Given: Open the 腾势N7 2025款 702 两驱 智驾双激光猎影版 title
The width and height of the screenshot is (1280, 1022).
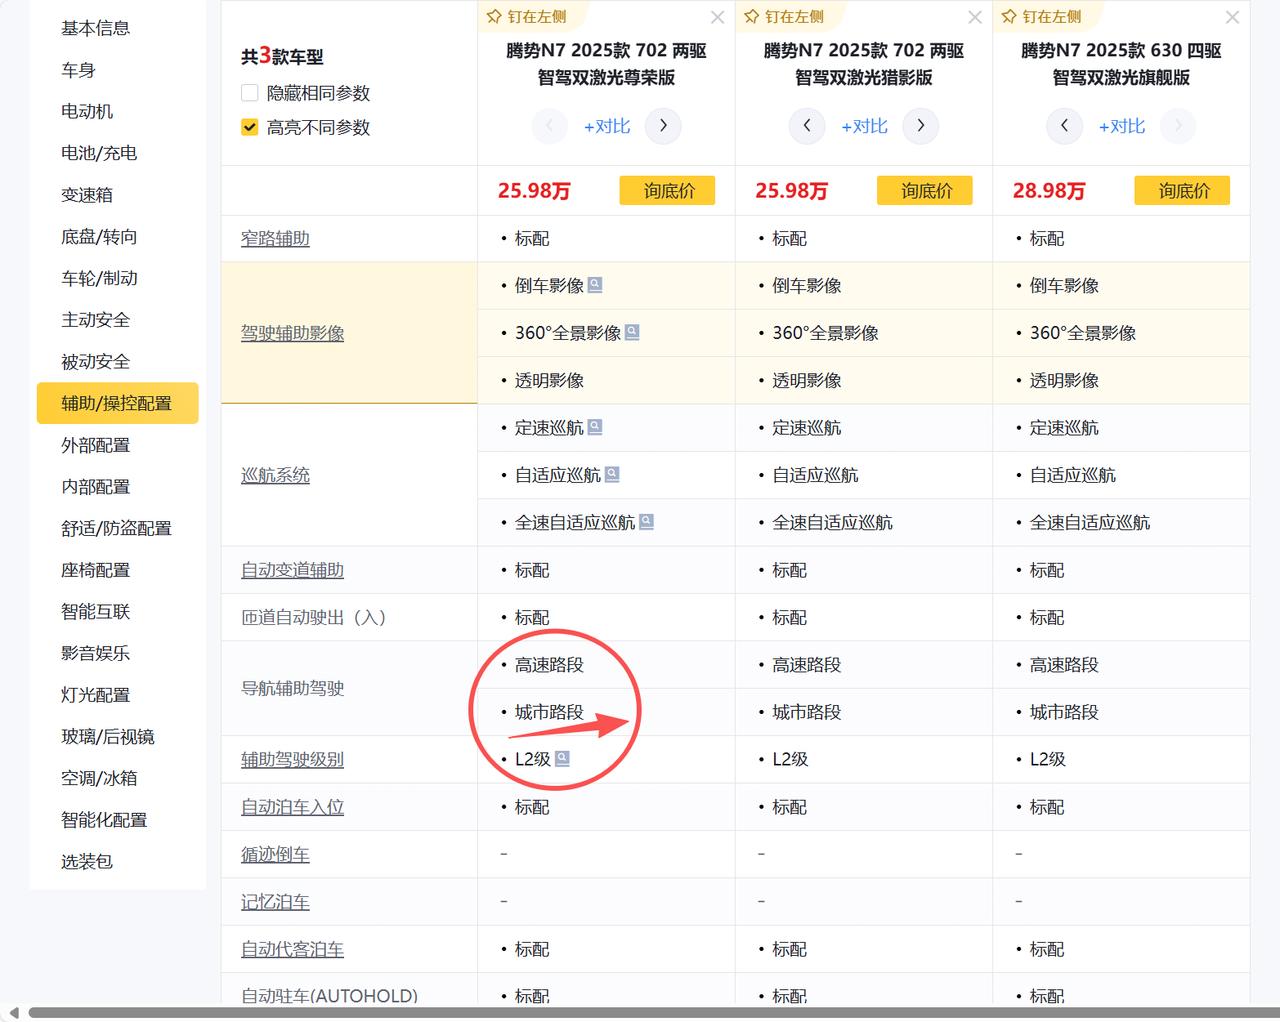Looking at the screenshot, I should click(864, 63).
